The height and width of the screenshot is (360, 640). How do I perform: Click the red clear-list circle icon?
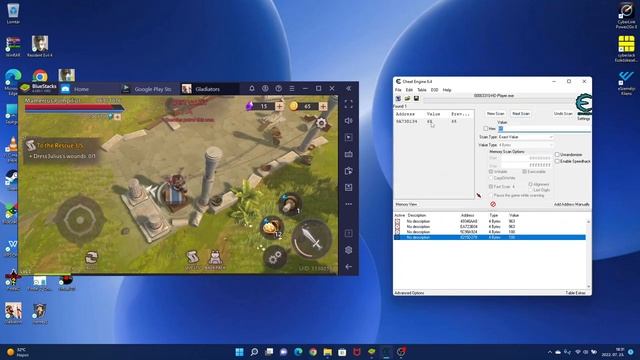[x=493, y=204]
